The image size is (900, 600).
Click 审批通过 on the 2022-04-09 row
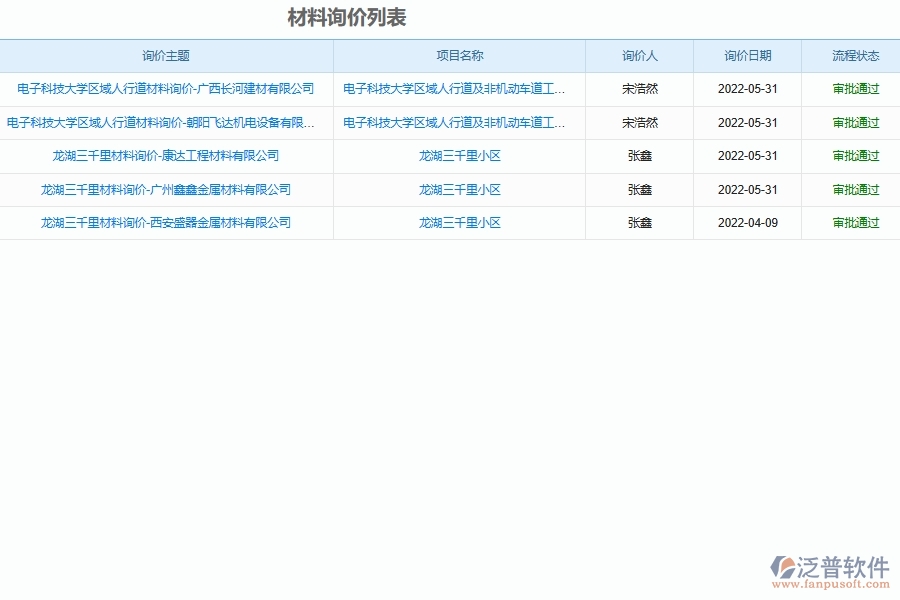[x=851, y=222]
